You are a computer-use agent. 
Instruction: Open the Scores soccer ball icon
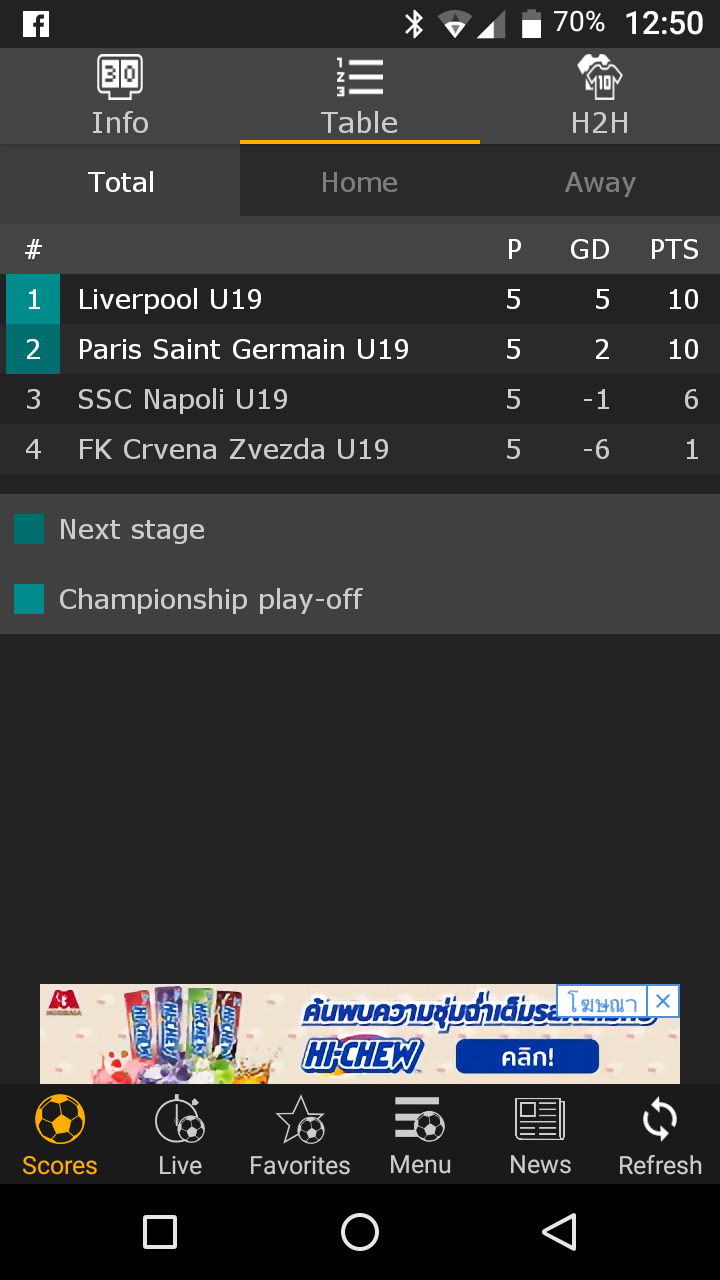(60, 1120)
